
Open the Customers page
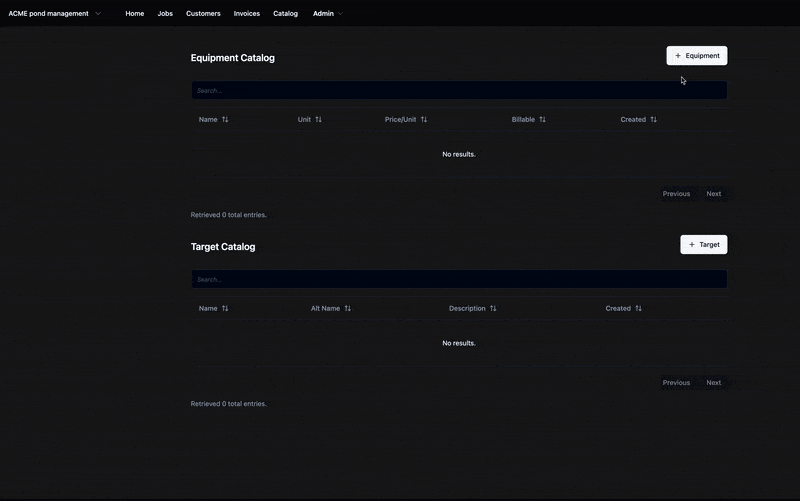click(x=203, y=14)
